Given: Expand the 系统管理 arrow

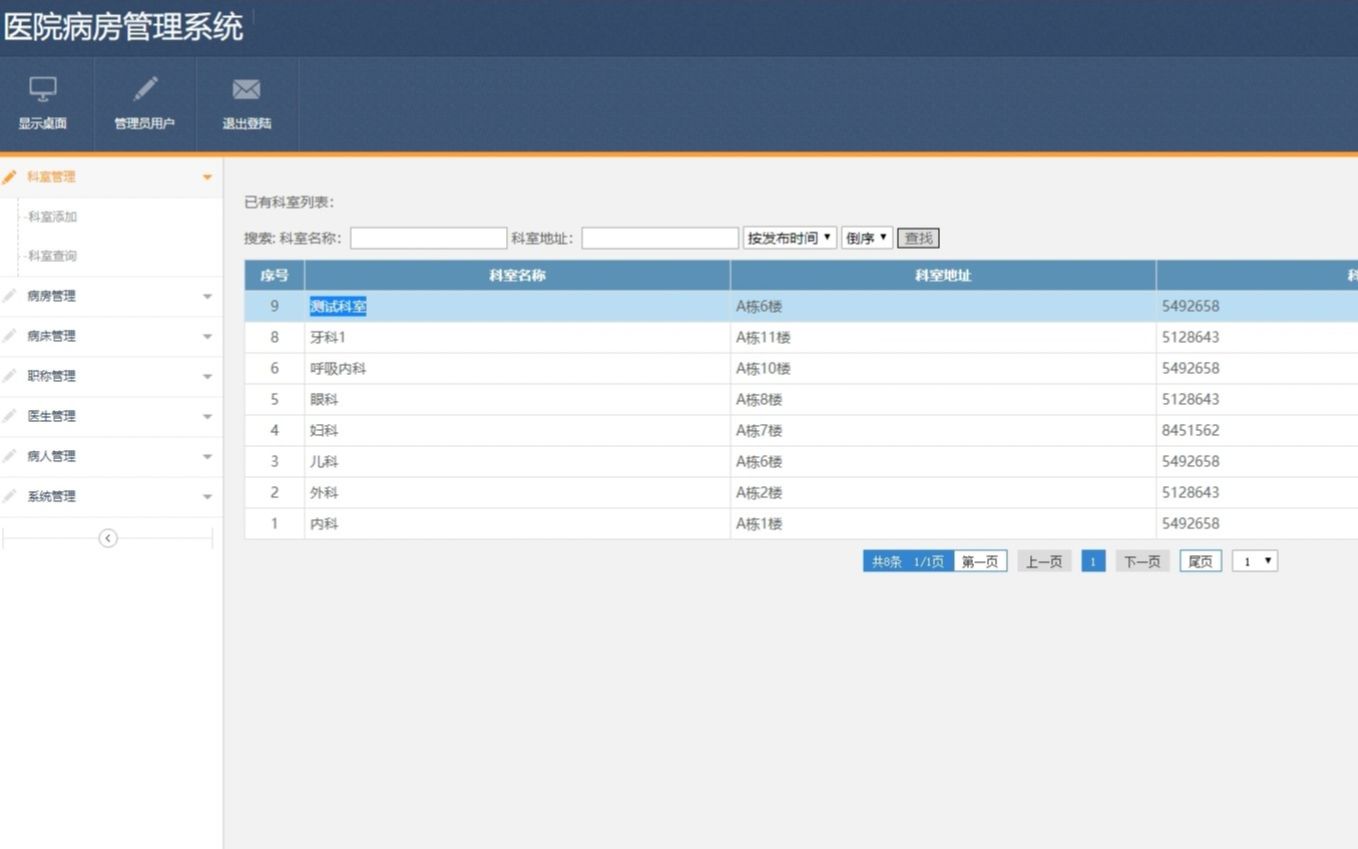Looking at the screenshot, I should 207,497.
